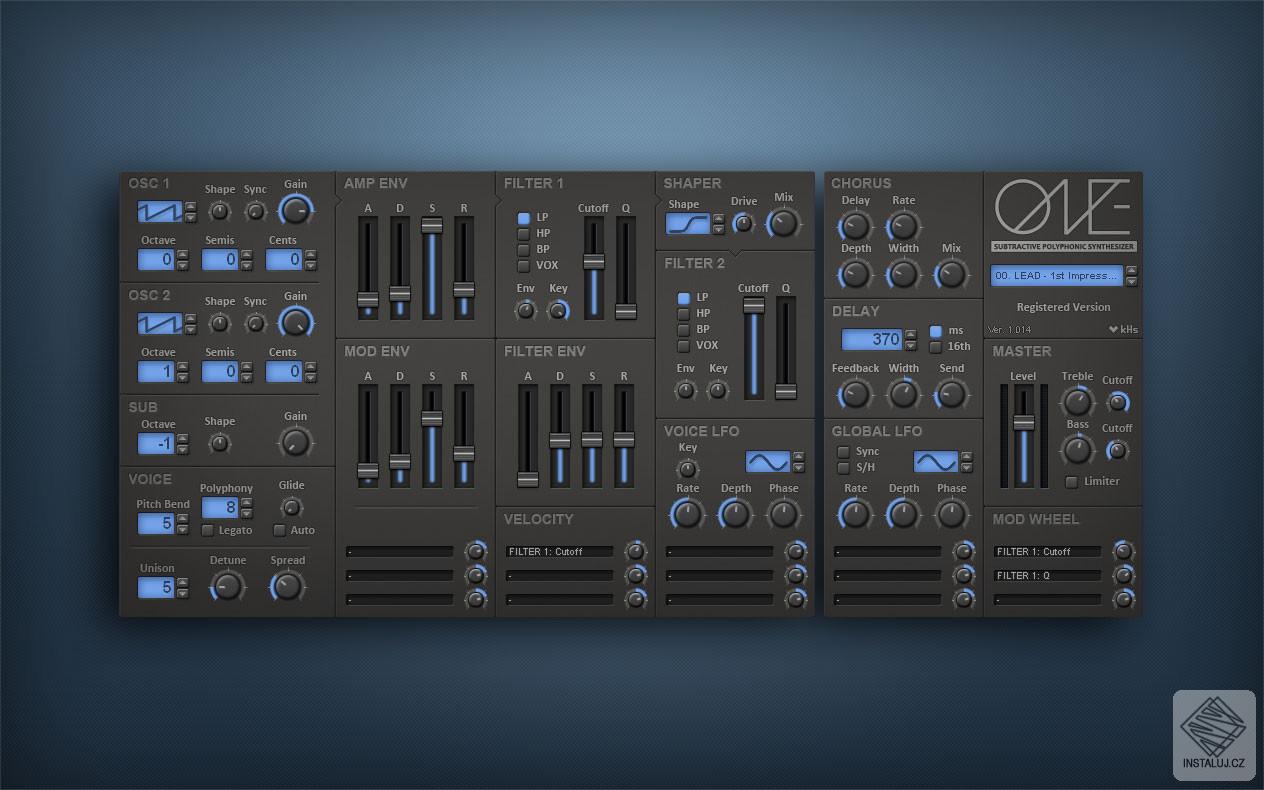Click the OSC 2 Octave stepper arrows
This screenshot has height=790, width=1264.
pos(182,371)
